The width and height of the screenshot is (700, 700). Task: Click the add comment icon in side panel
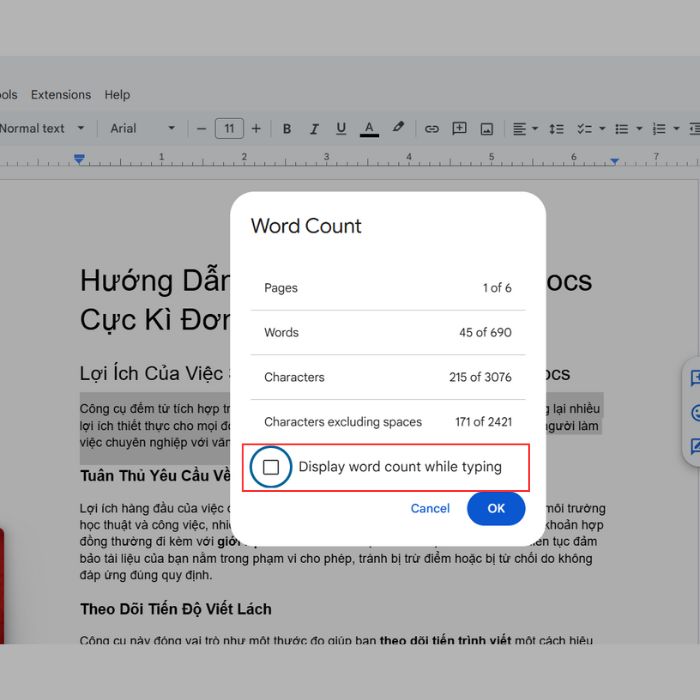tap(696, 378)
